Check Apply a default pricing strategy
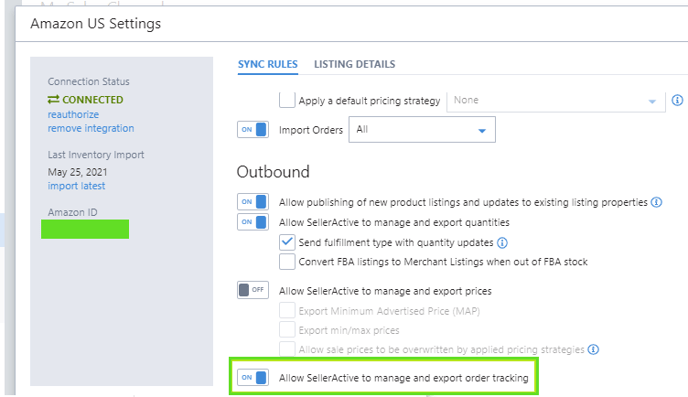This screenshot has width=688, height=397. (x=287, y=100)
